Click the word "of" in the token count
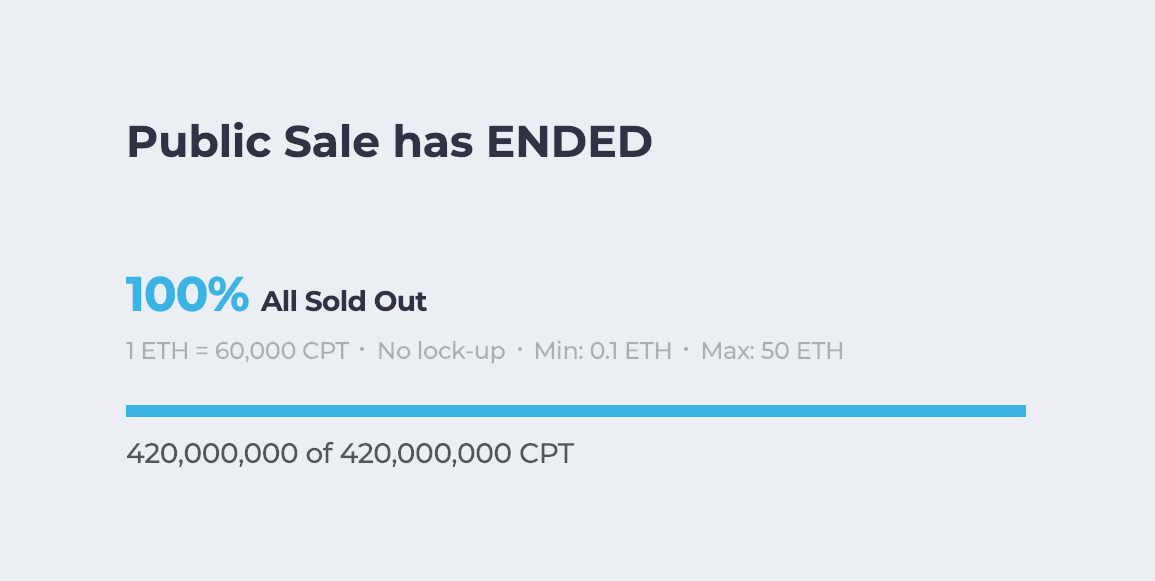 tap(319, 454)
